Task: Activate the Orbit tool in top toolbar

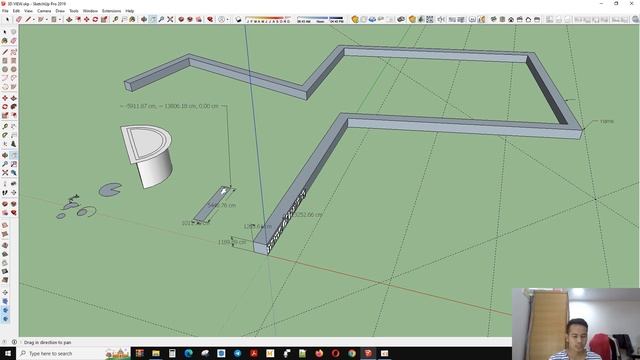Action: 144,19
